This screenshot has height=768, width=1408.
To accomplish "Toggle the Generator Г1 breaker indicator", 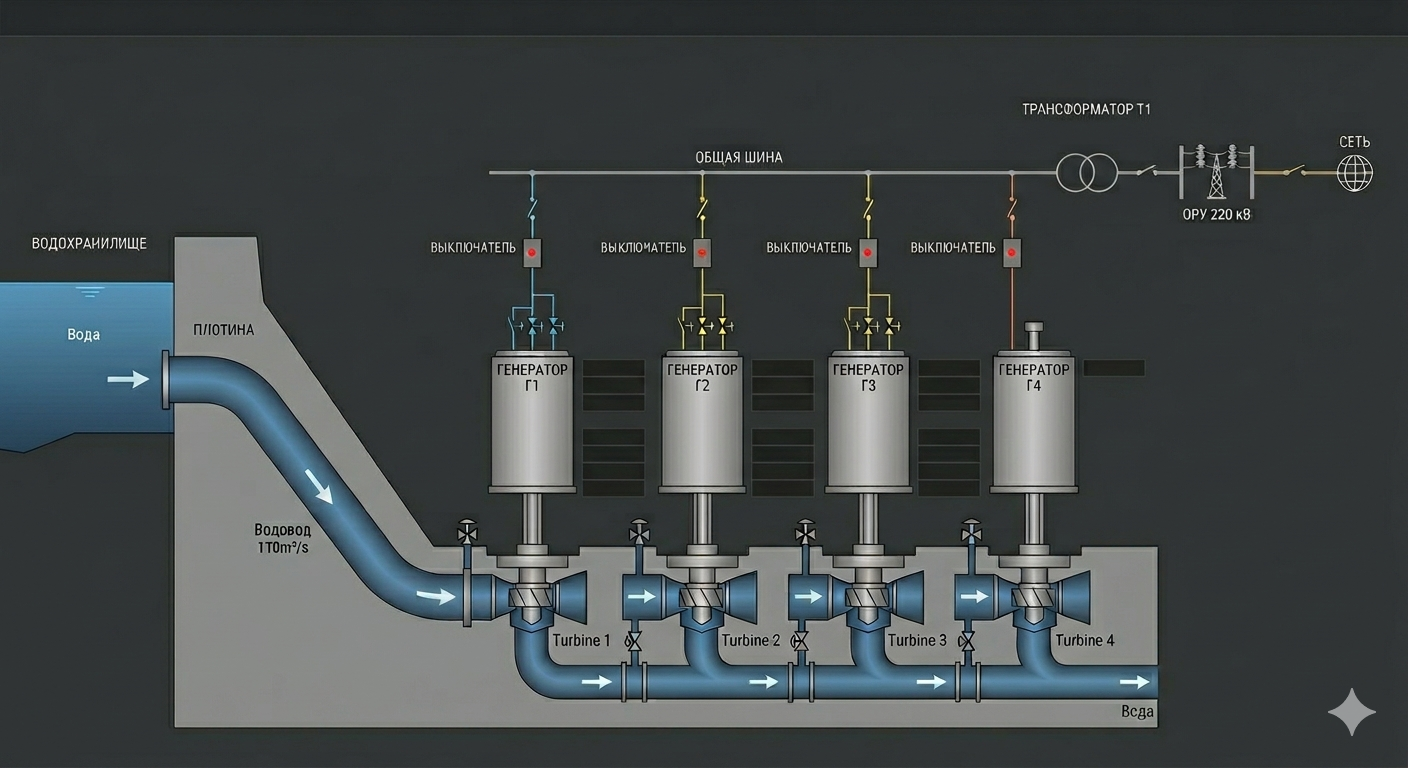I will pyautogui.click(x=532, y=252).
